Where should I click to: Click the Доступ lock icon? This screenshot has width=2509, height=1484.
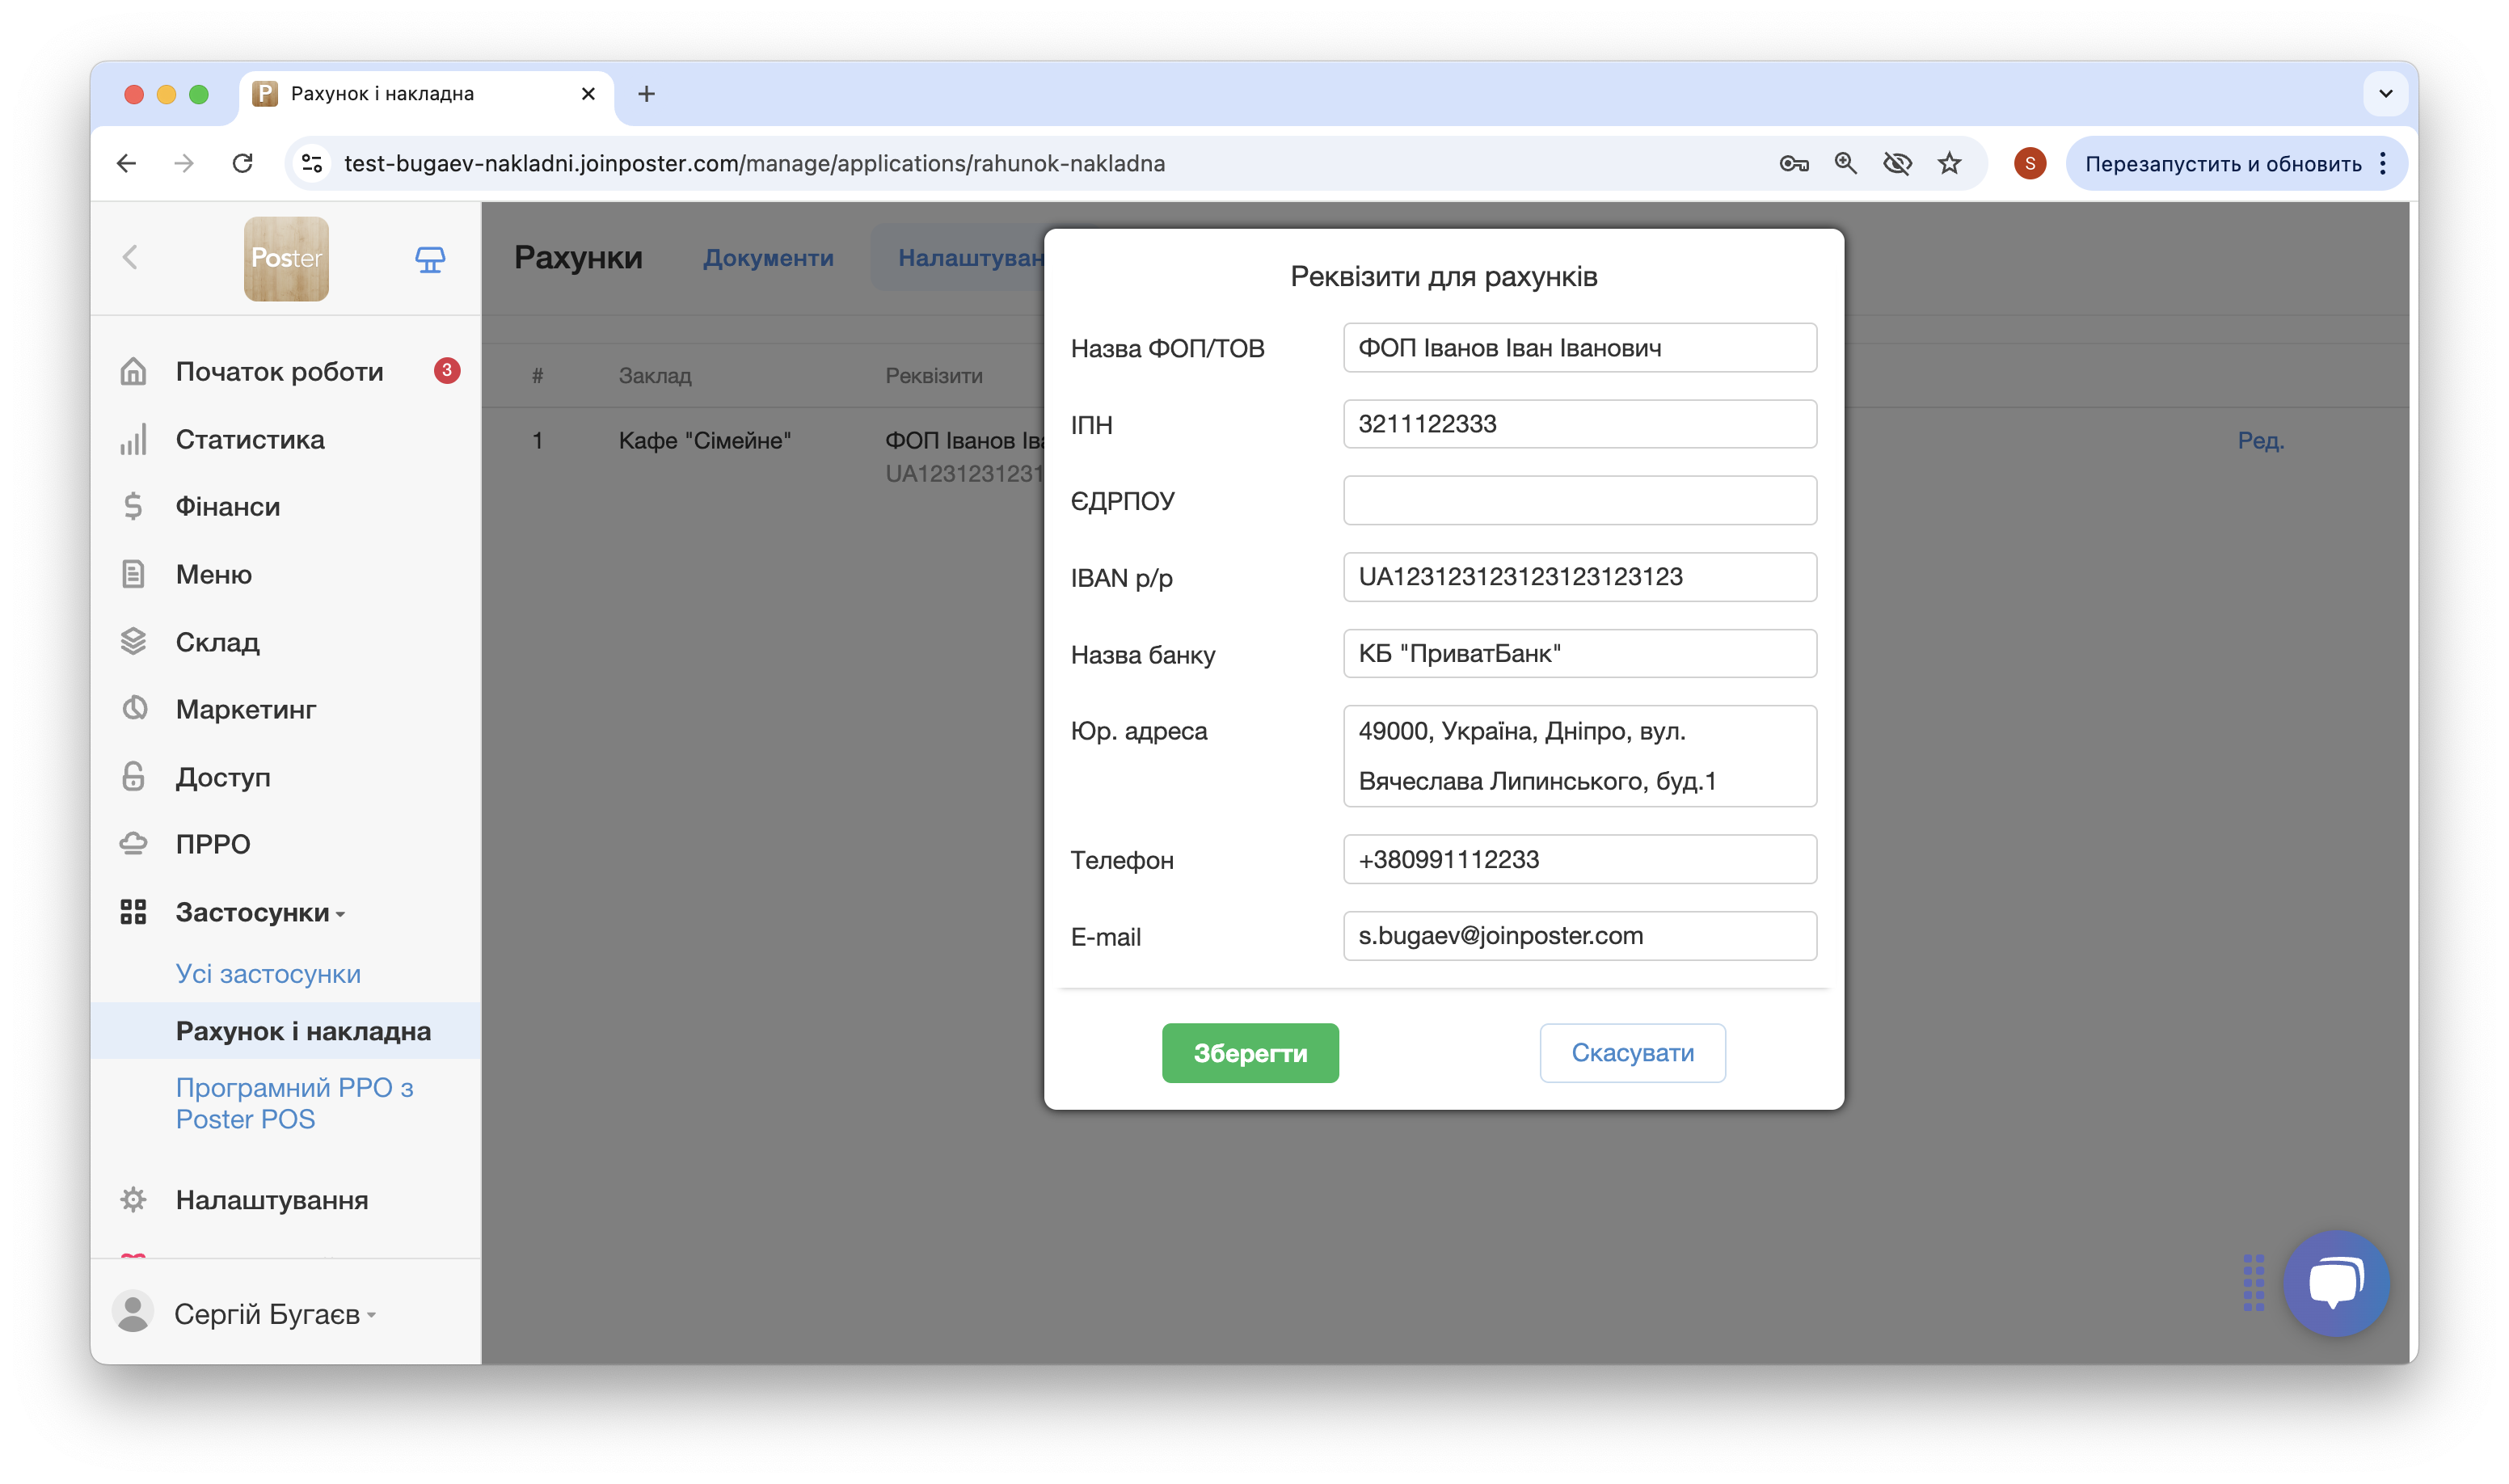(x=133, y=777)
